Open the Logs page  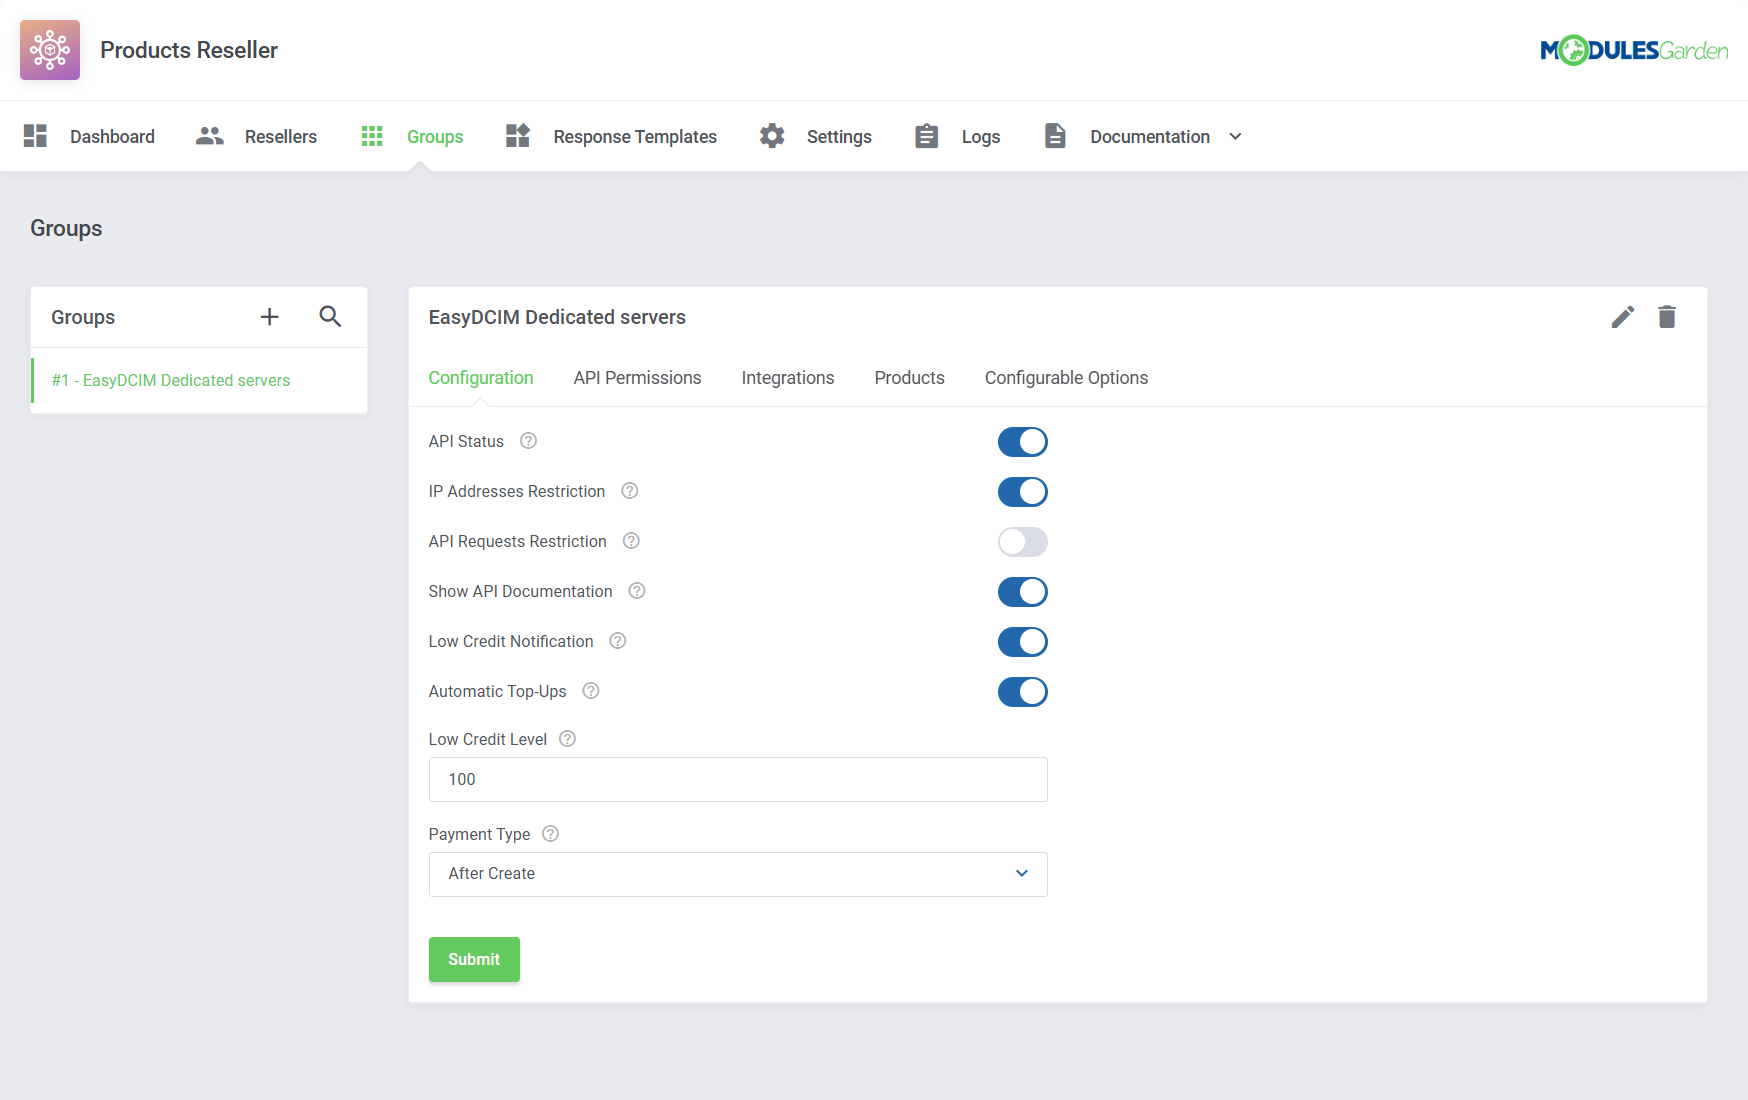point(981,137)
